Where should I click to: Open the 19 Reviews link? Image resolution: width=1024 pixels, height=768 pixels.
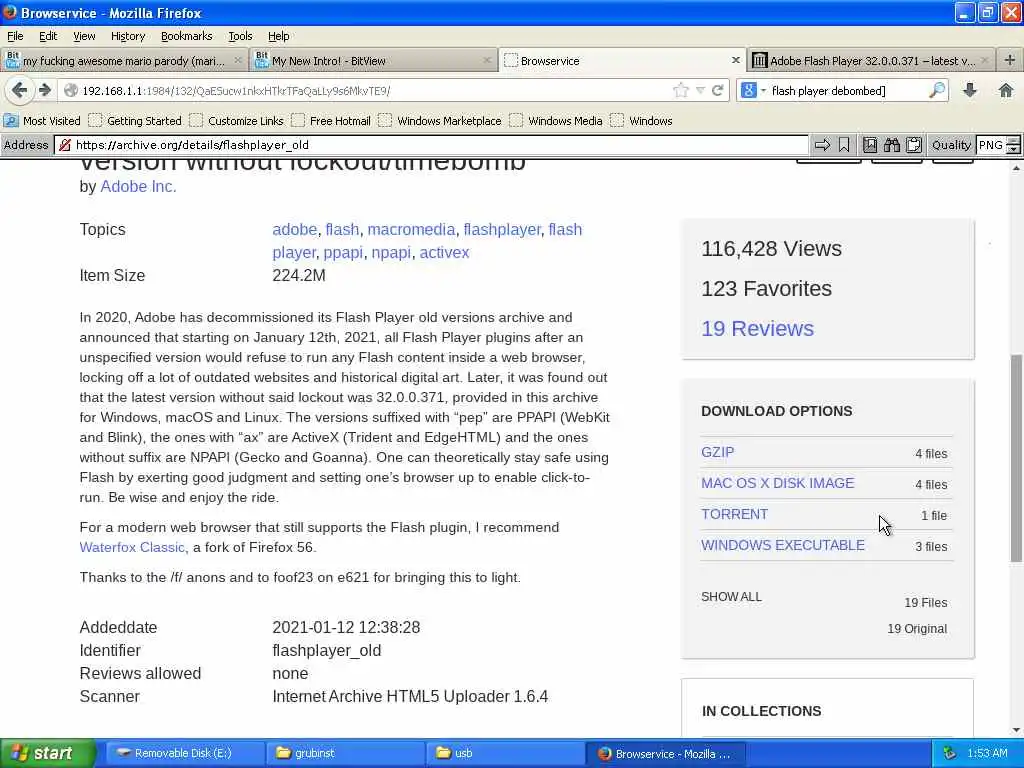[x=758, y=328]
